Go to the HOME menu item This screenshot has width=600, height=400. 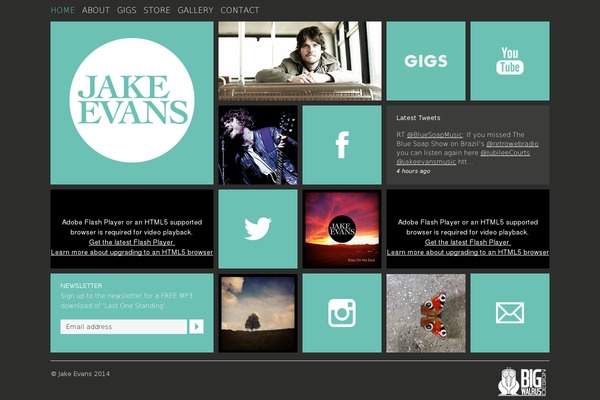pos(62,10)
